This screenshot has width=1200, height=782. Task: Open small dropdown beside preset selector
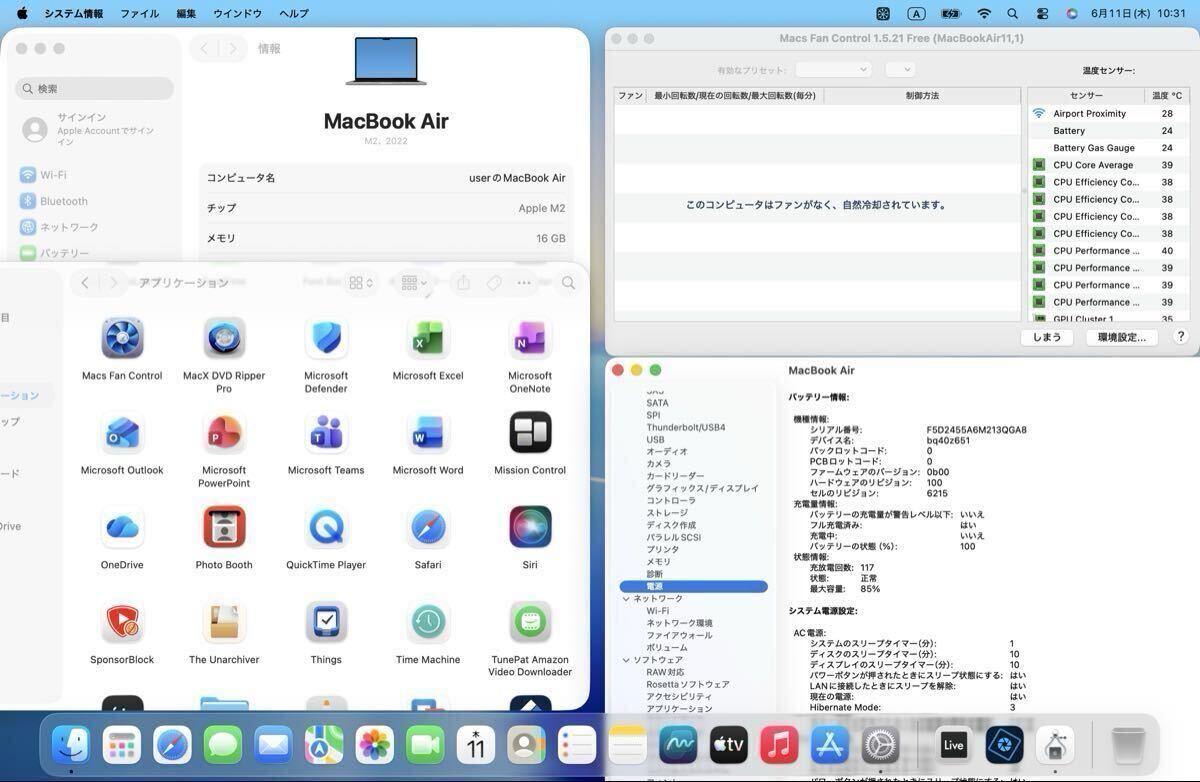point(900,70)
